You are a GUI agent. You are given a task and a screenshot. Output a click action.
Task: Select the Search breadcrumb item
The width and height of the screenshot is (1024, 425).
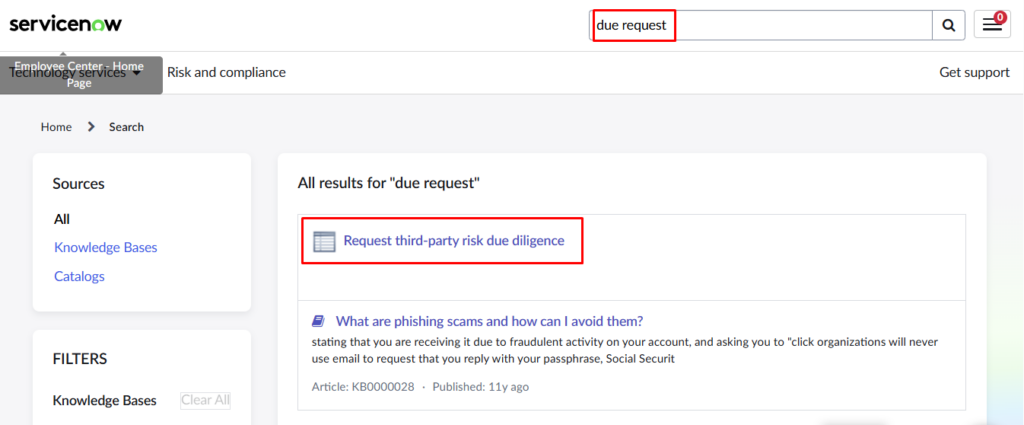(126, 127)
